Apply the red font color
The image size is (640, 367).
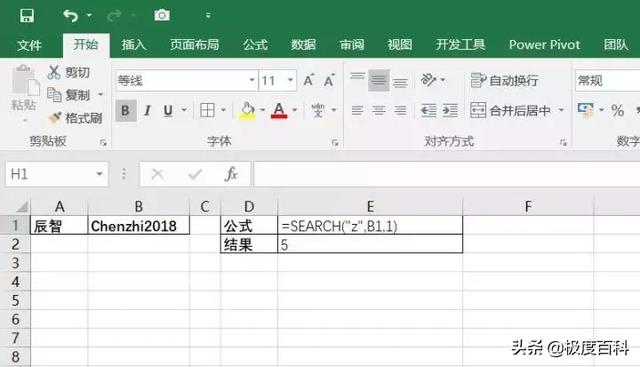coord(279,110)
